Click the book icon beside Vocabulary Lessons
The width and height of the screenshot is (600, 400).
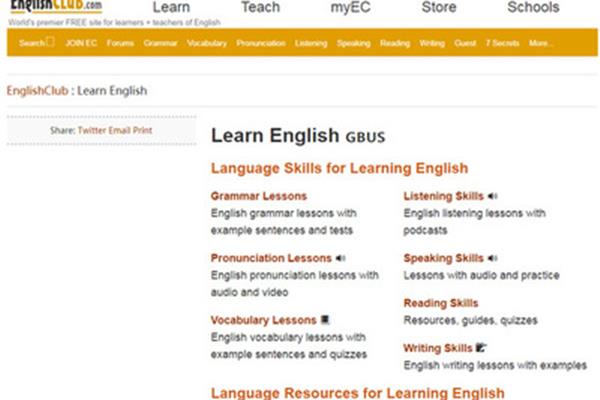(x=325, y=320)
